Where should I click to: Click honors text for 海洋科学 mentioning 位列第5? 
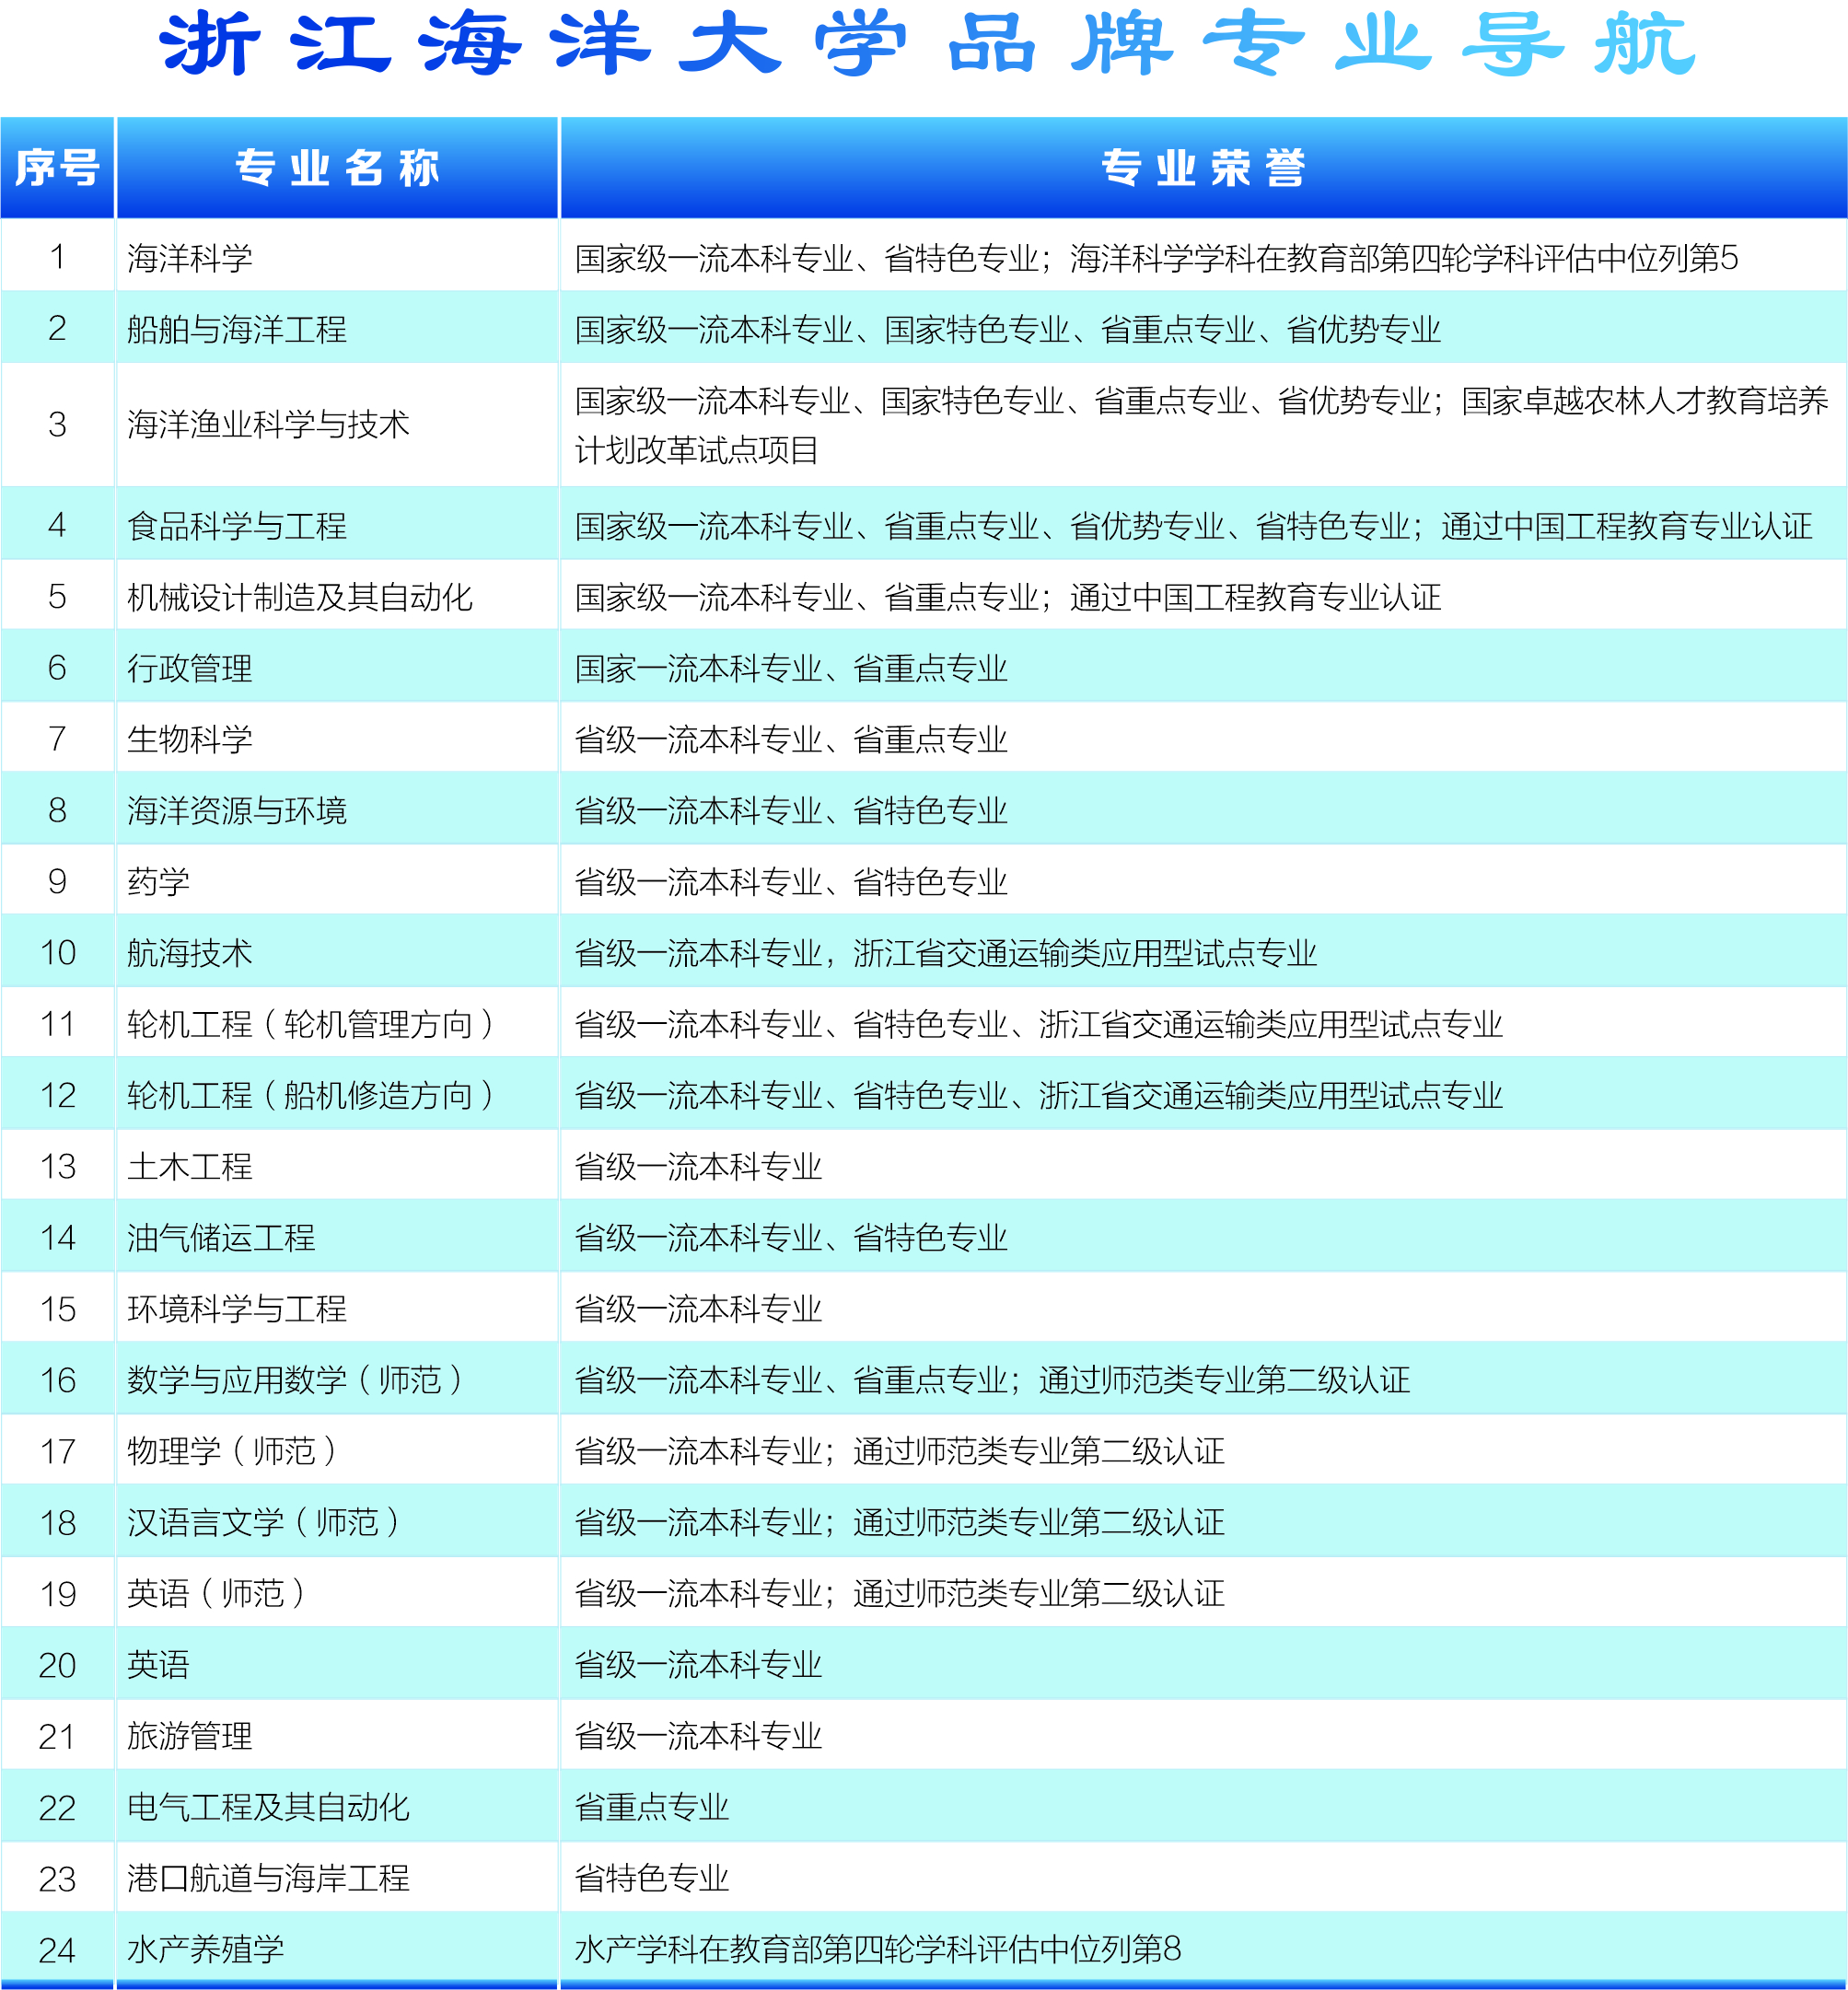click(1156, 259)
